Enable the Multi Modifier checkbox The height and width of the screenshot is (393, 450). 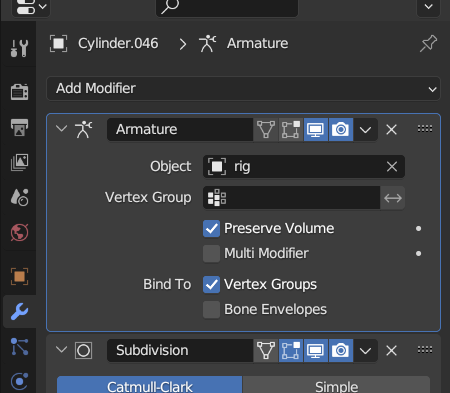click(211, 254)
